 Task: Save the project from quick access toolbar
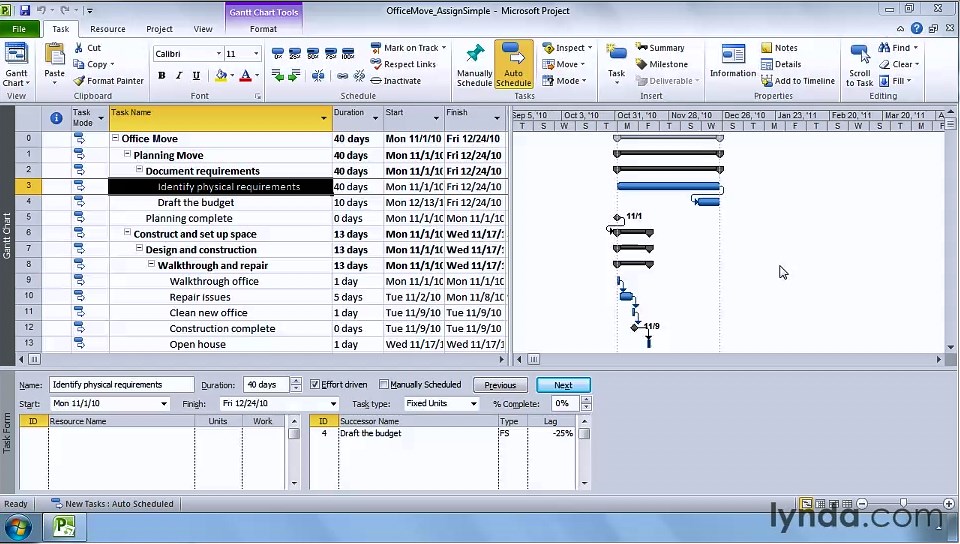(25, 10)
